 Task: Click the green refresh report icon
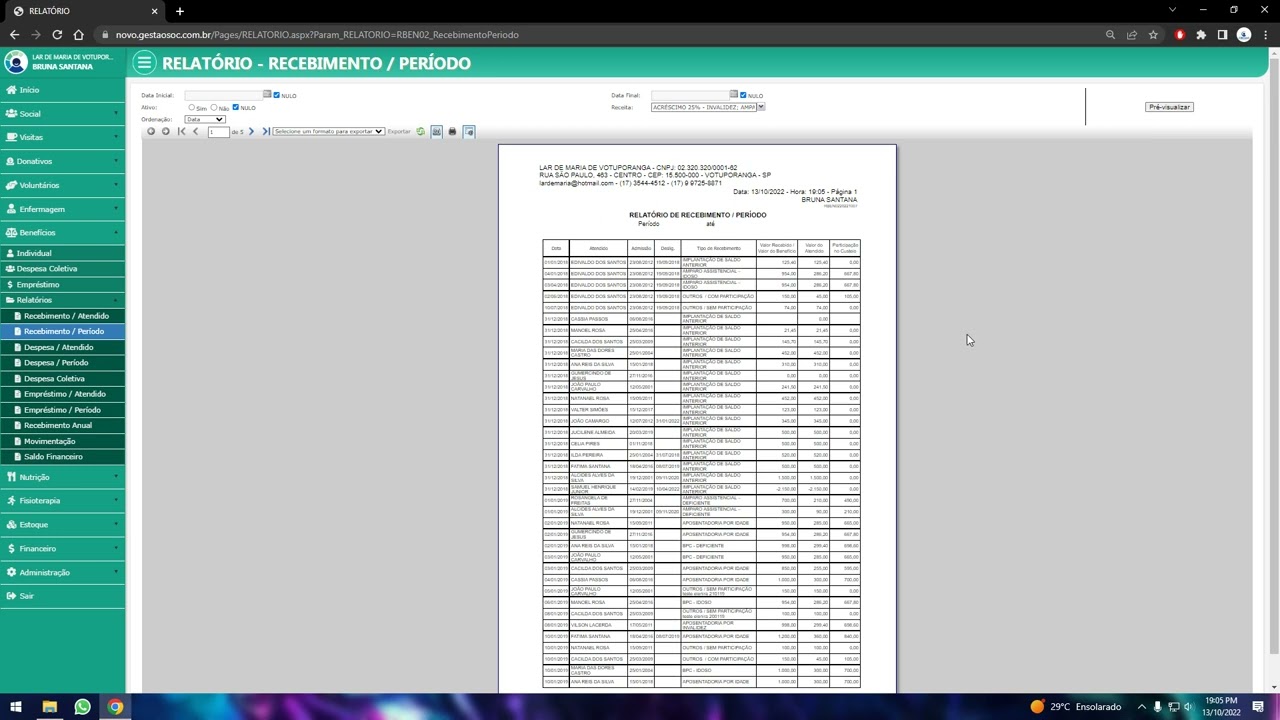click(x=420, y=132)
